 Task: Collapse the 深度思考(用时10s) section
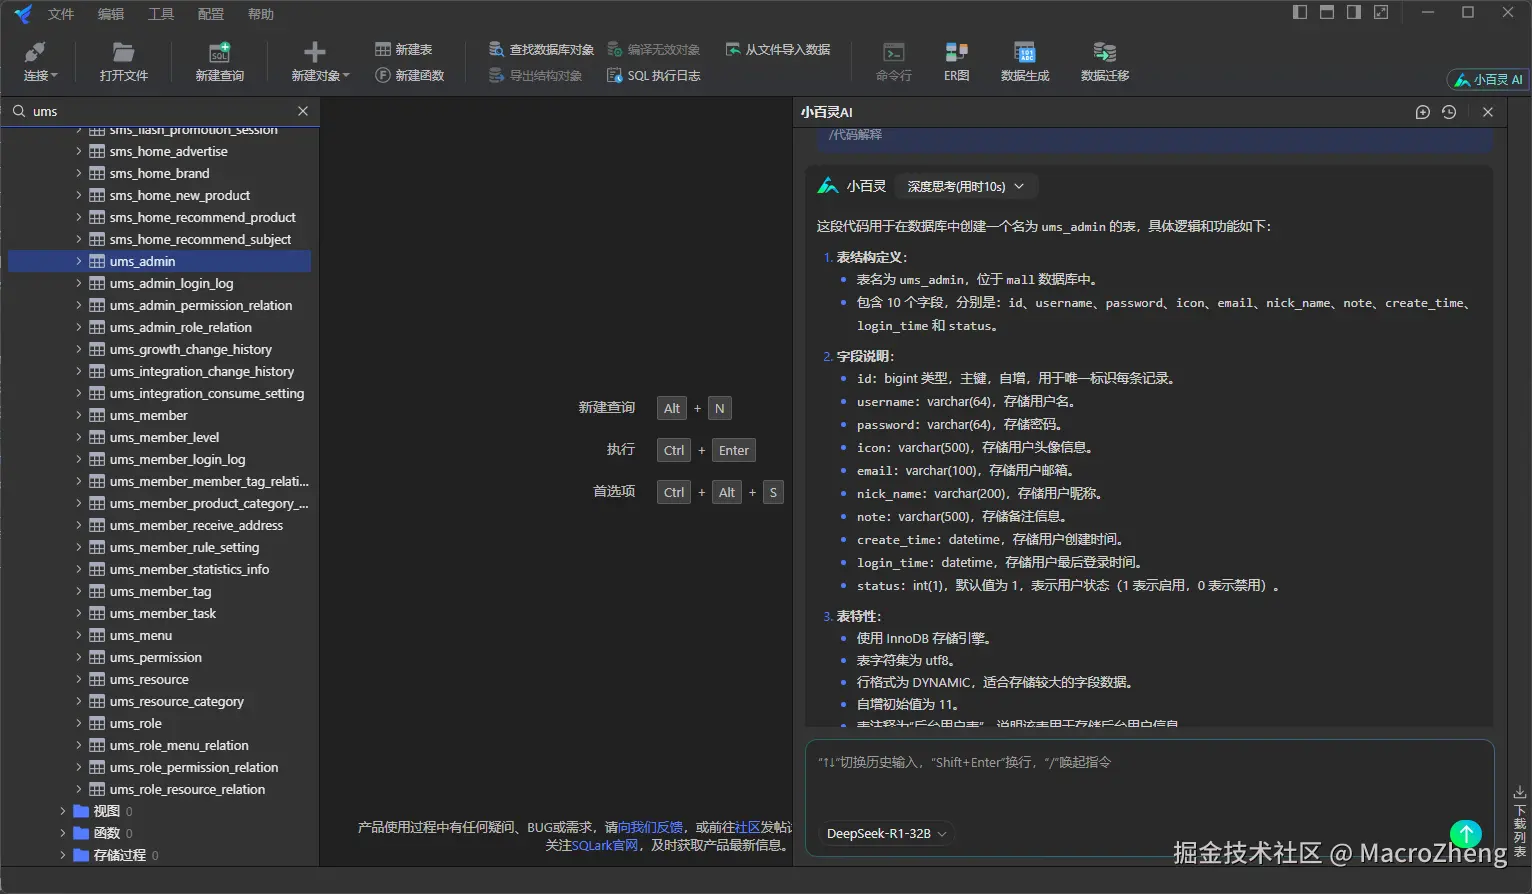click(x=965, y=186)
